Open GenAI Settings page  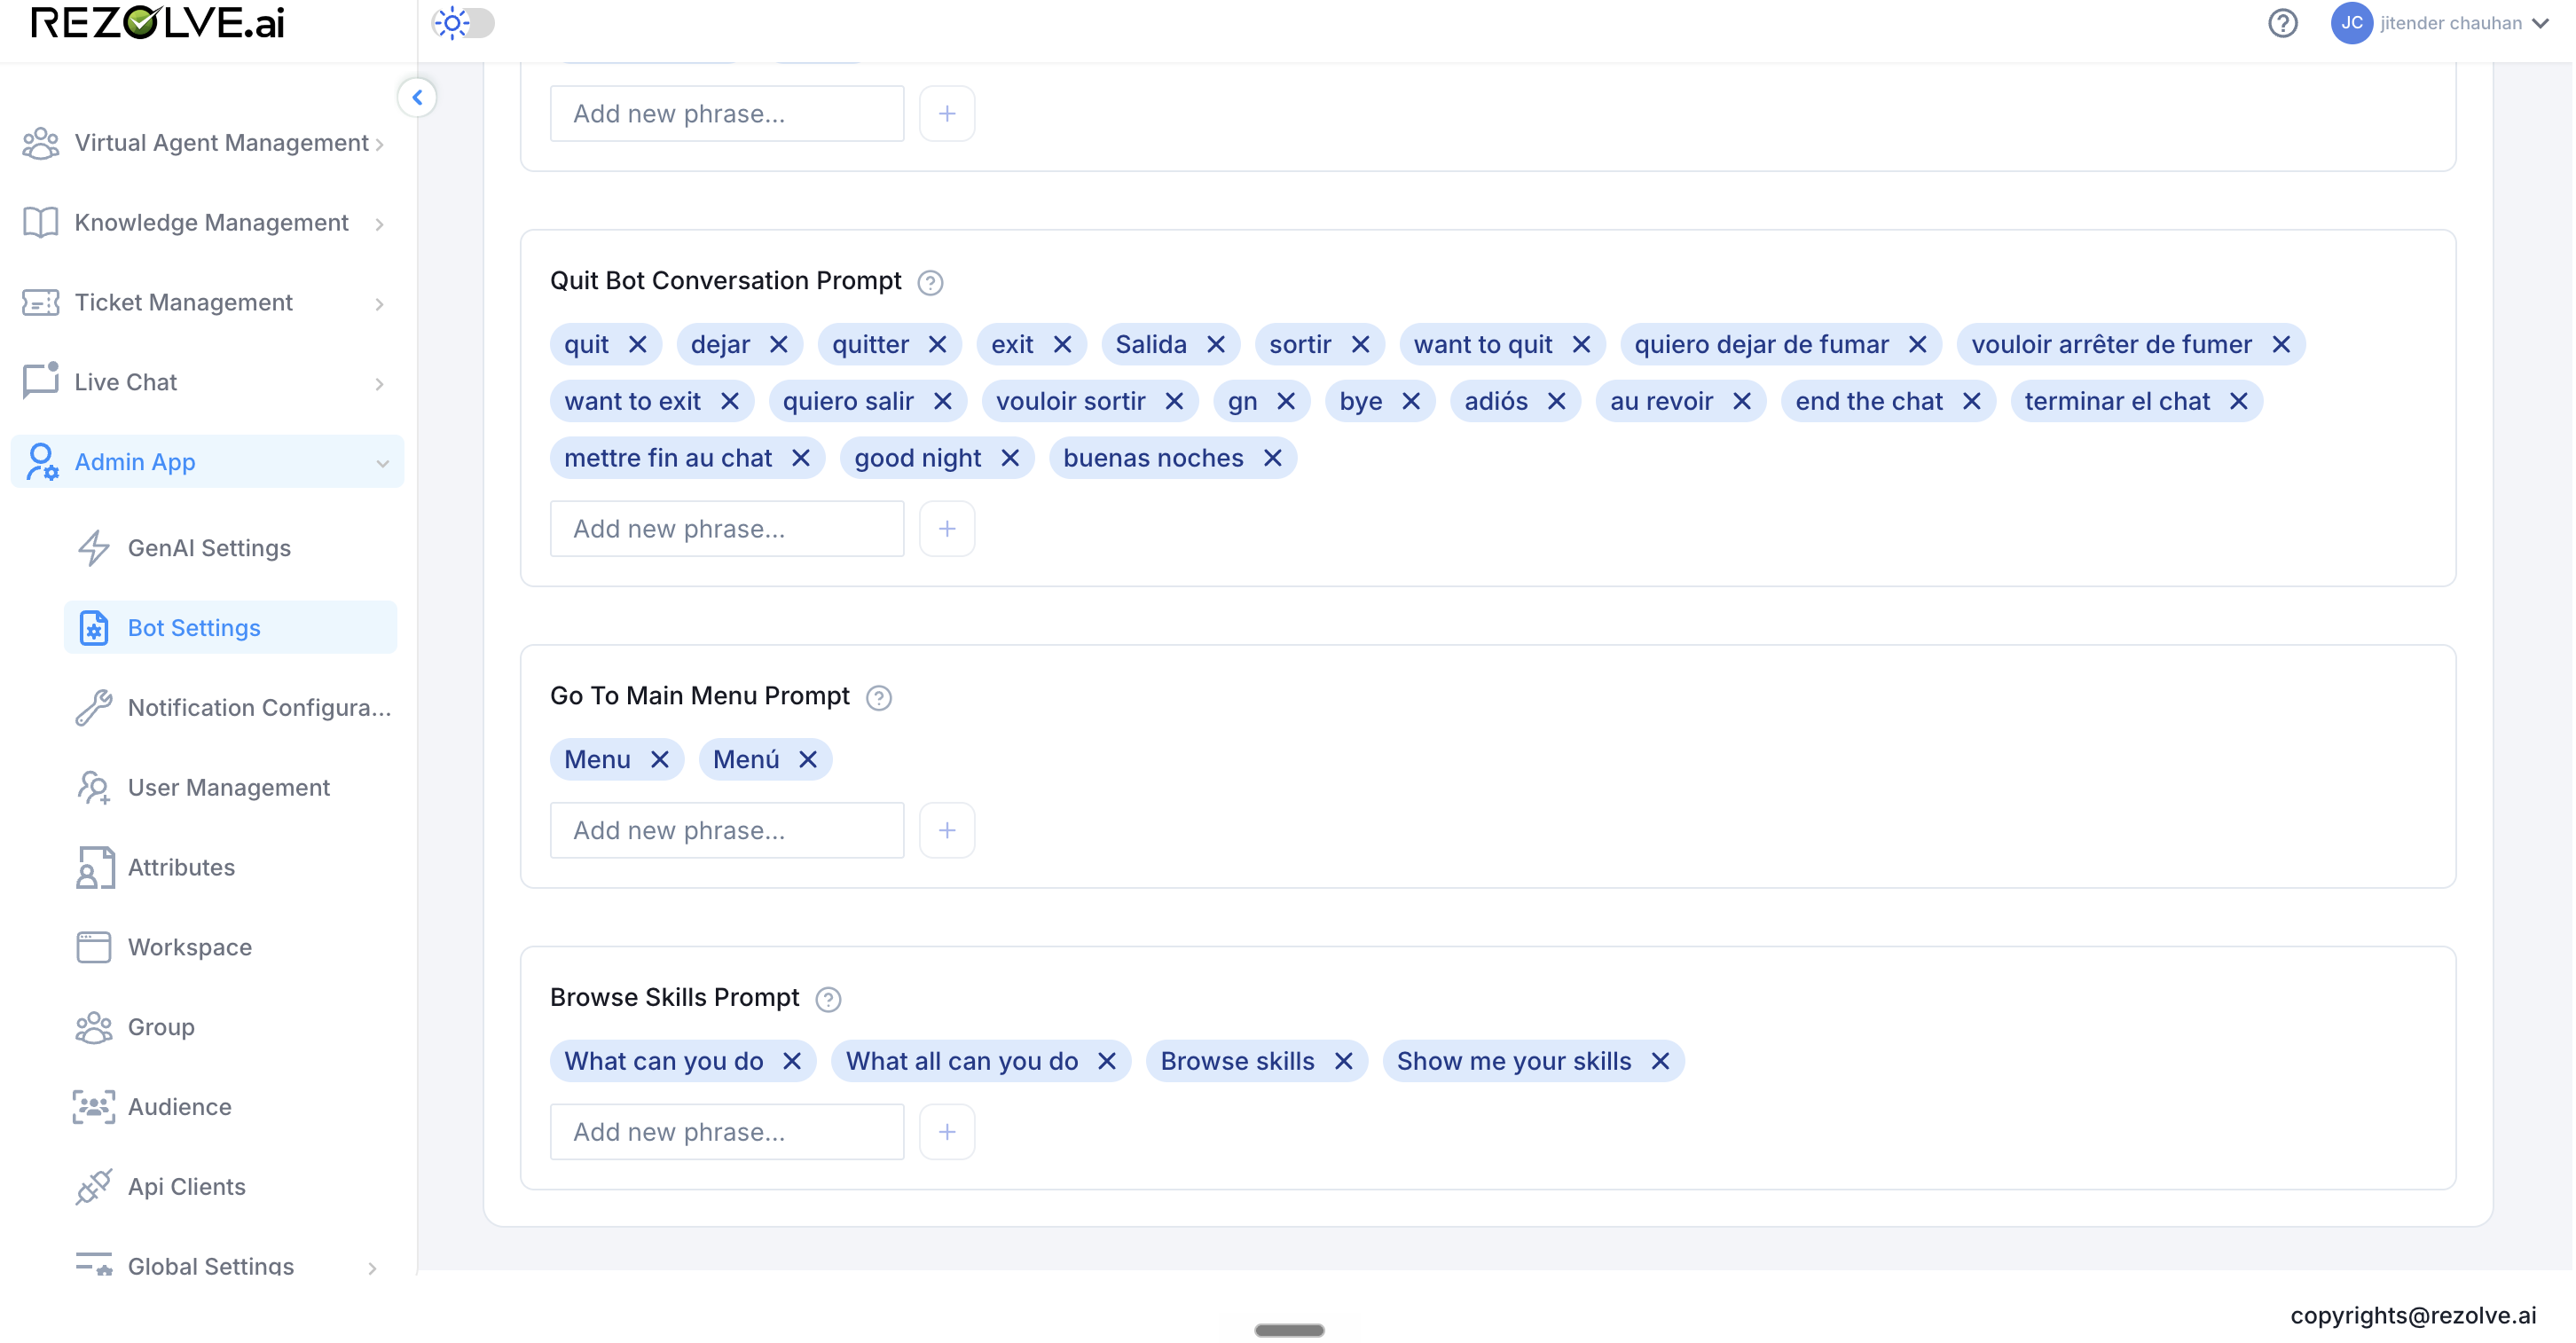pos(230,548)
